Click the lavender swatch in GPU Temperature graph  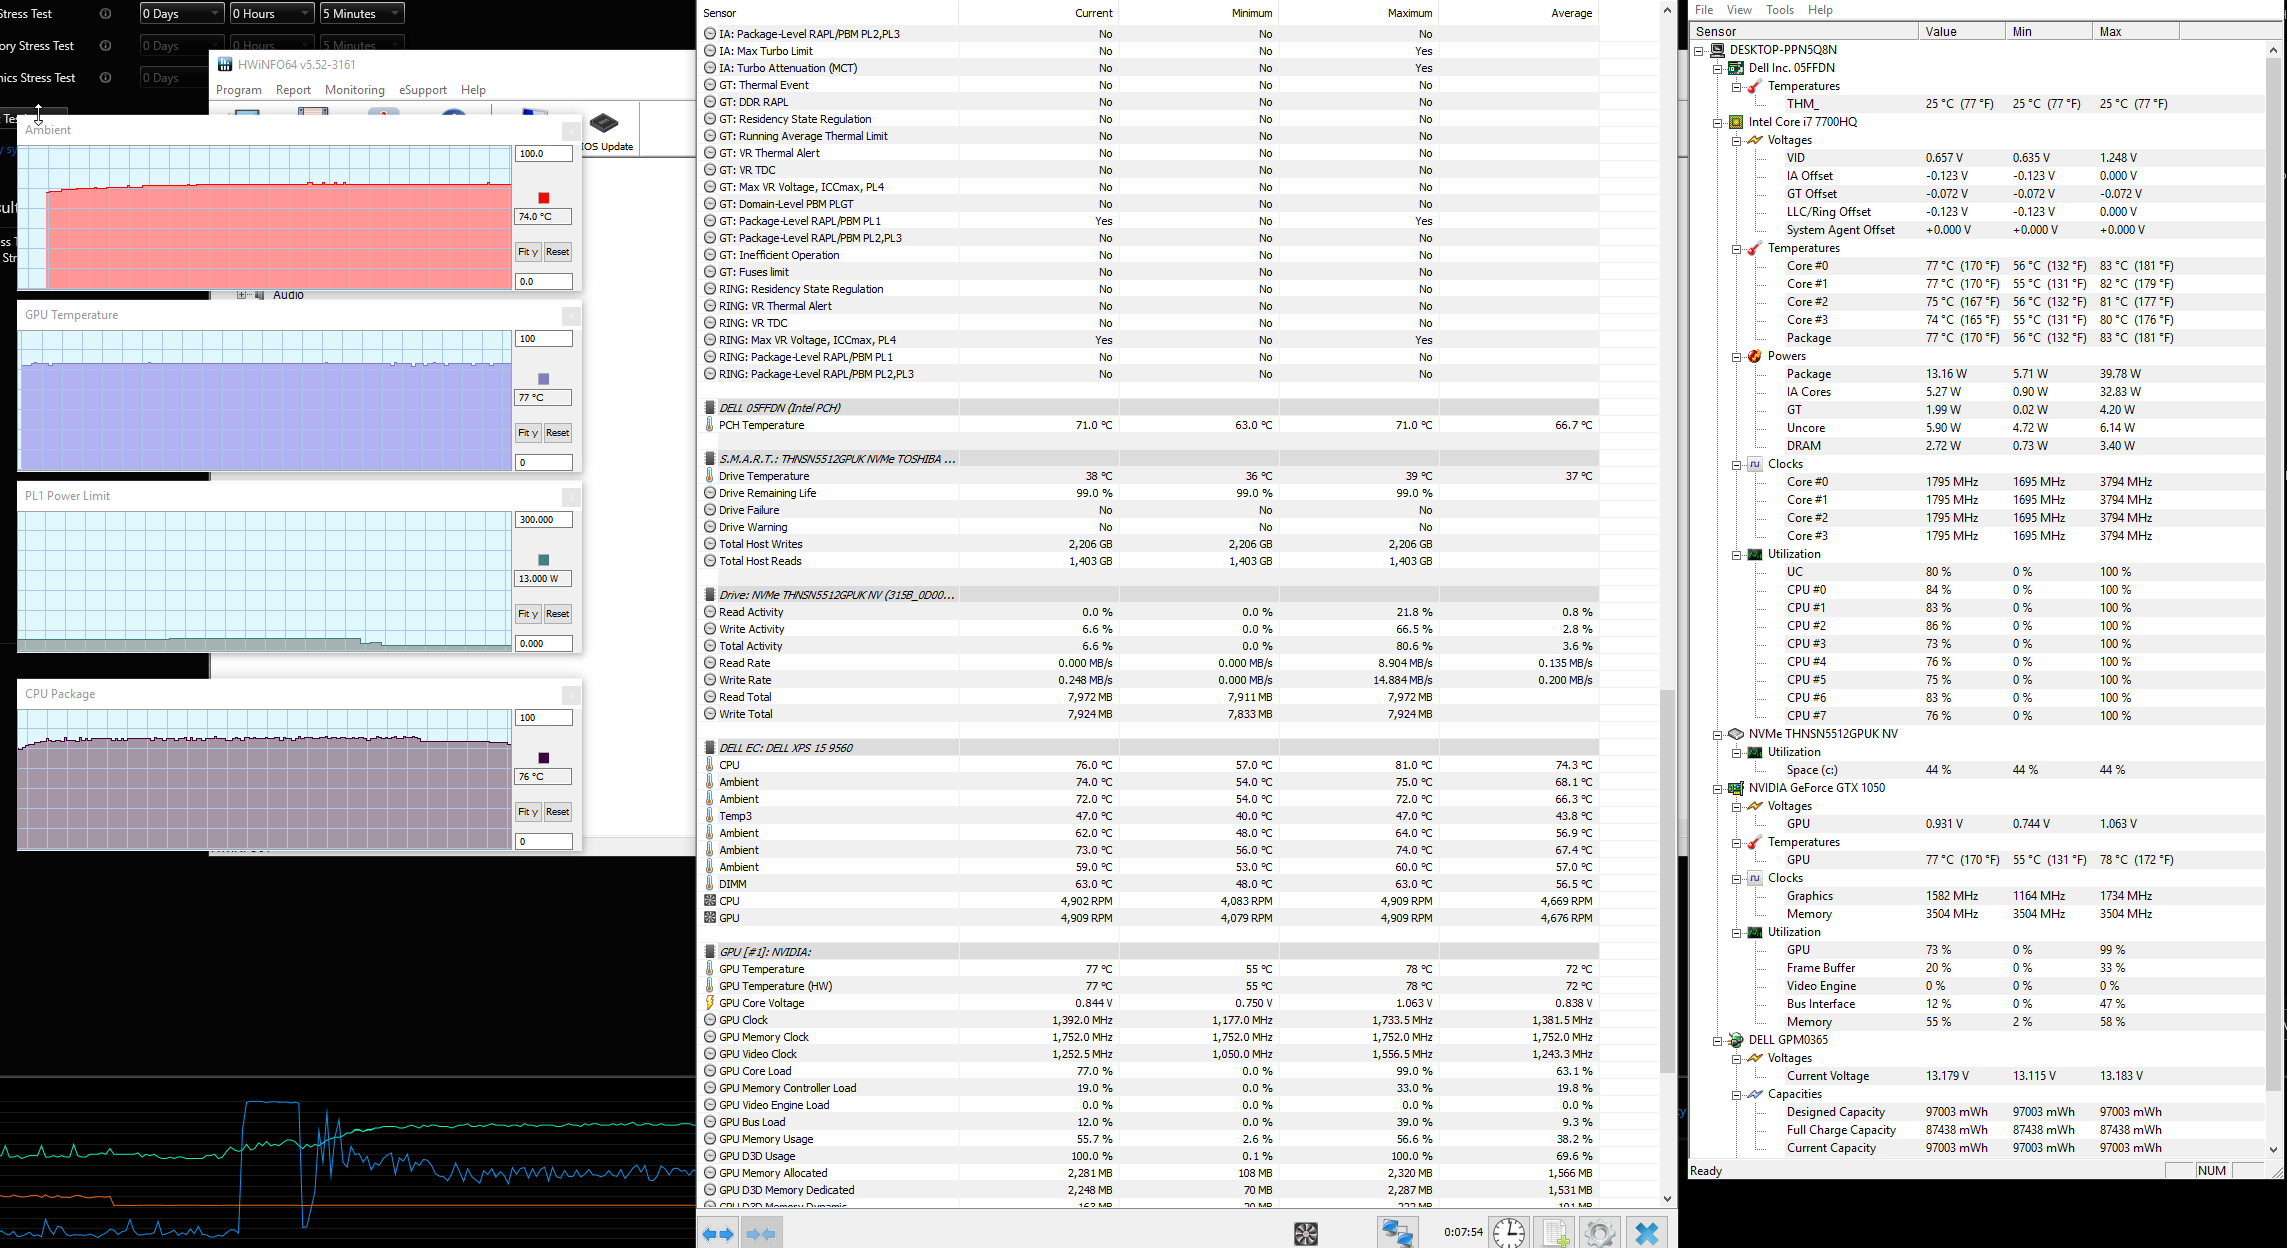coord(543,379)
